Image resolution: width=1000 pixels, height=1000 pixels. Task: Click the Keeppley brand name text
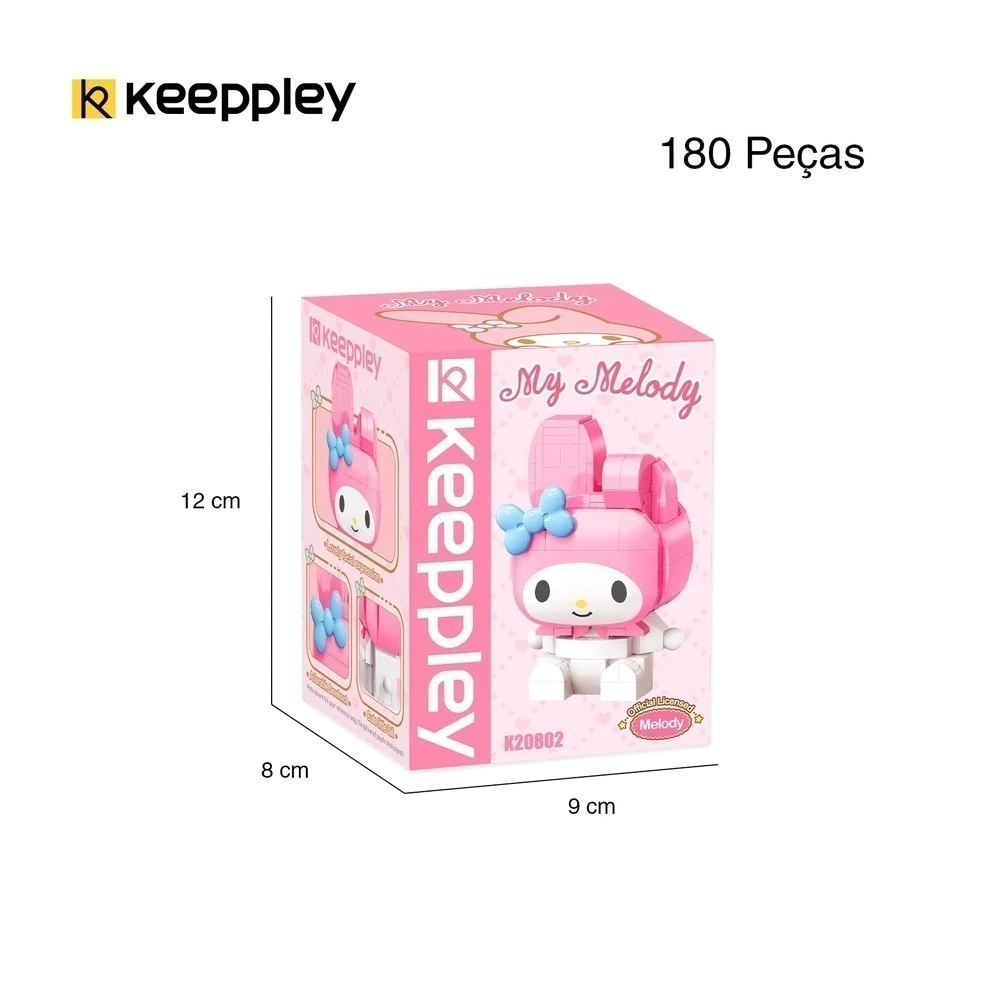240,99
